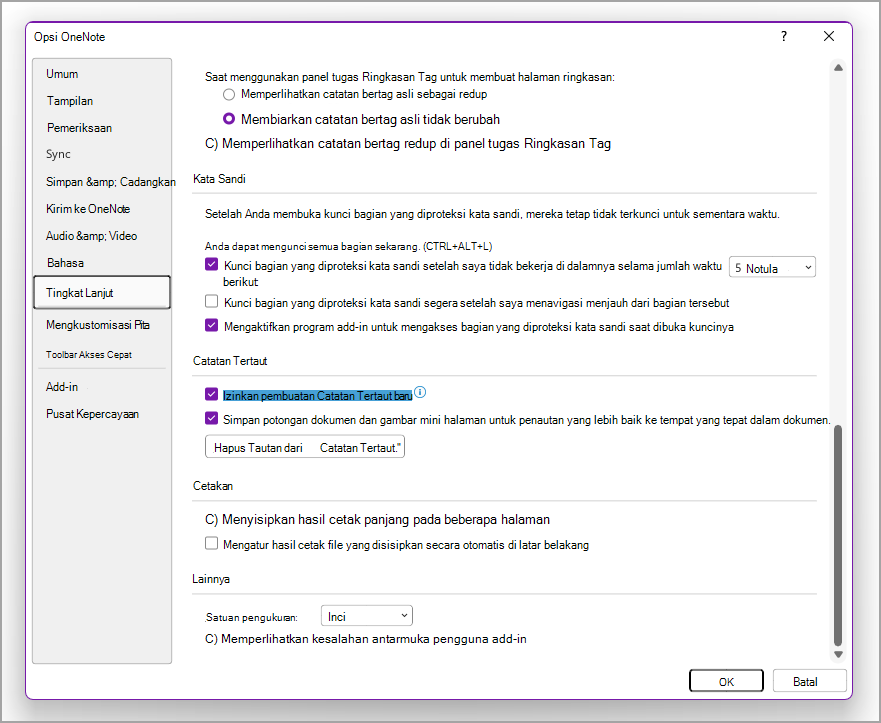This screenshot has width=881, height=723.
Task: Select 'Memperlihatkan catatan bertag asli sebagai redup' radio
Action: coord(229,94)
